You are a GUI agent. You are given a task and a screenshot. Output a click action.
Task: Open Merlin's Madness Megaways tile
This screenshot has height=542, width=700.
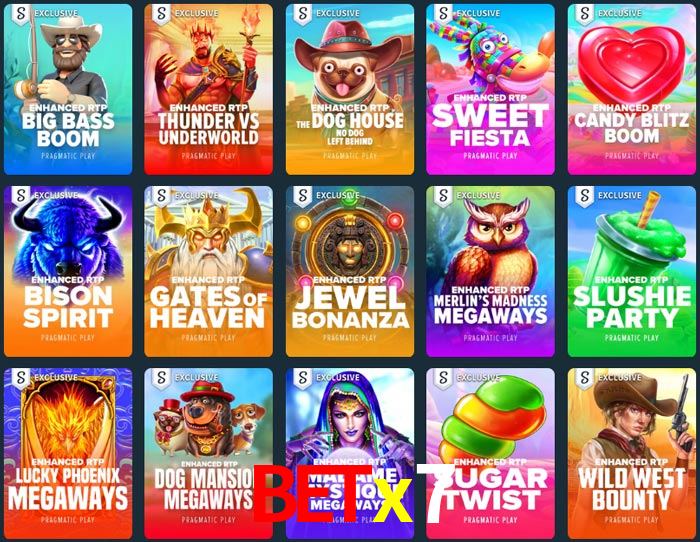tap(491, 271)
